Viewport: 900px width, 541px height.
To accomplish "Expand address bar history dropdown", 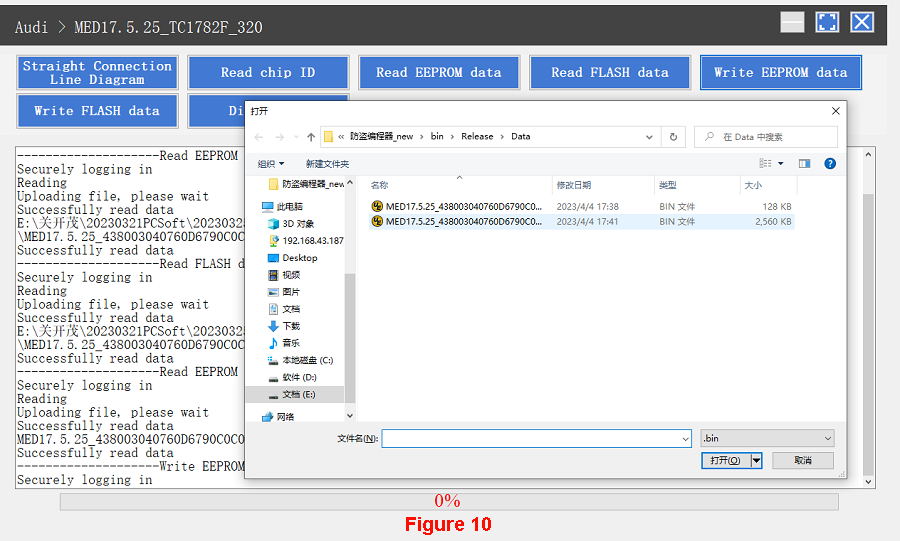I will (649, 137).
